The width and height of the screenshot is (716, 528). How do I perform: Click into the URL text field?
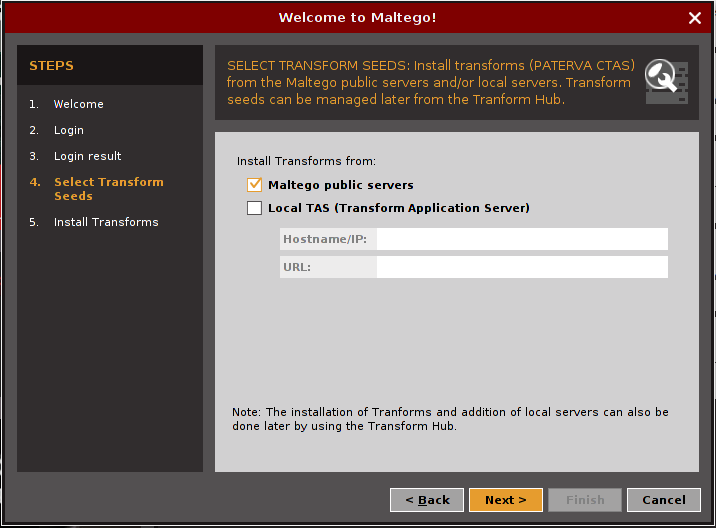(521, 267)
